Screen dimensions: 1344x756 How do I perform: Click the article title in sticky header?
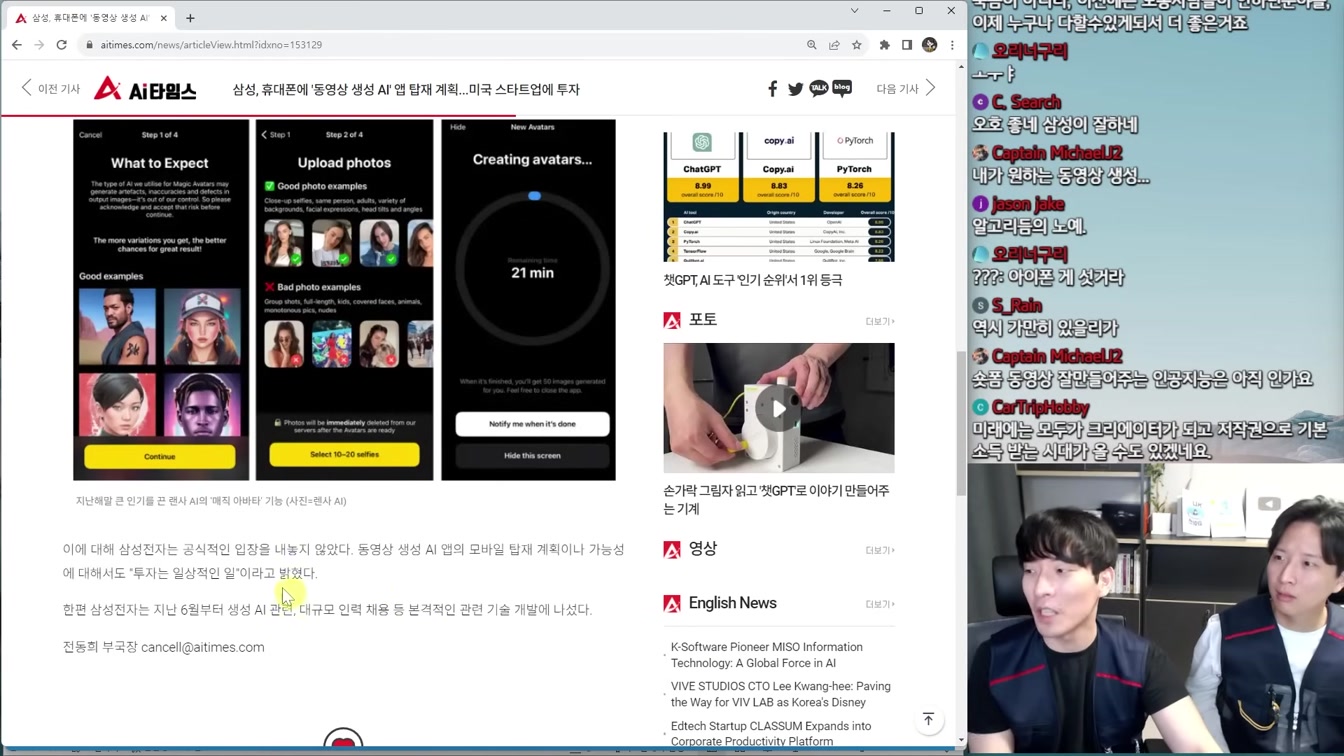click(406, 89)
